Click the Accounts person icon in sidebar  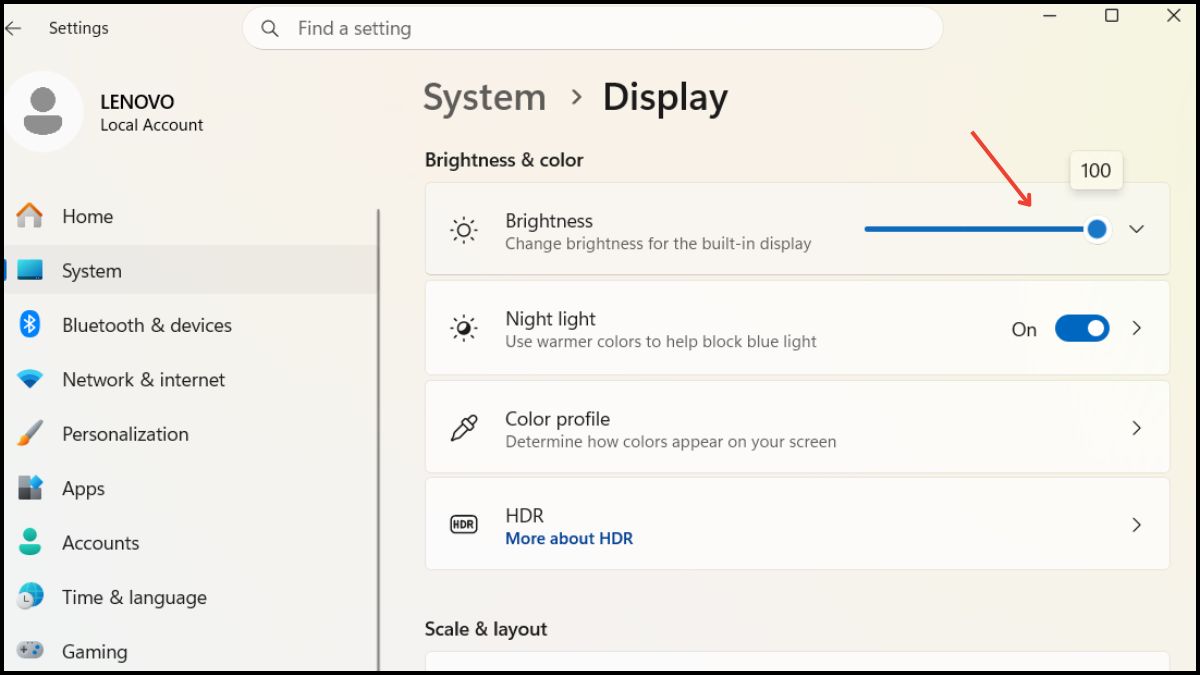pyautogui.click(x=30, y=542)
